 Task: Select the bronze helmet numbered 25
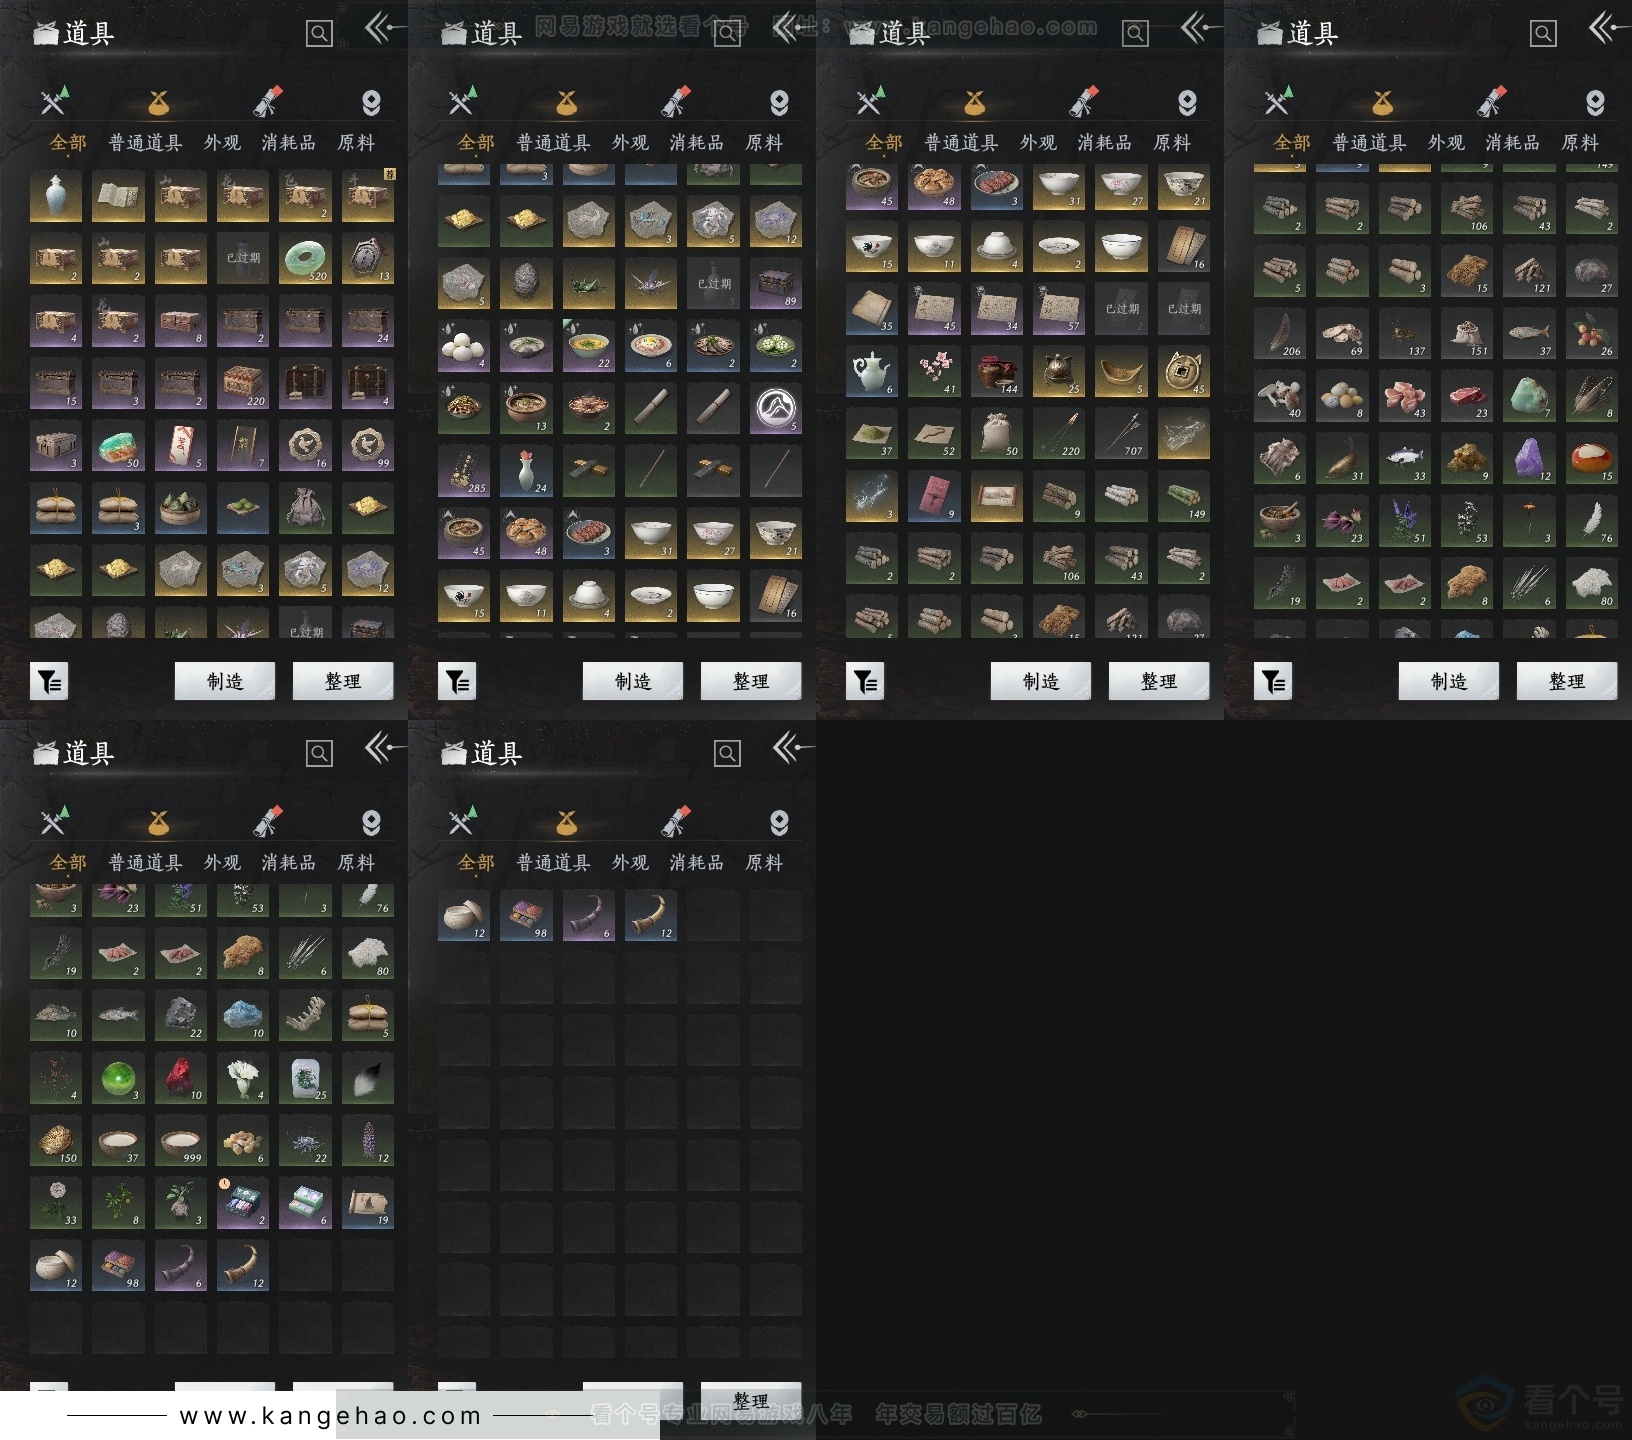click(x=1059, y=371)
